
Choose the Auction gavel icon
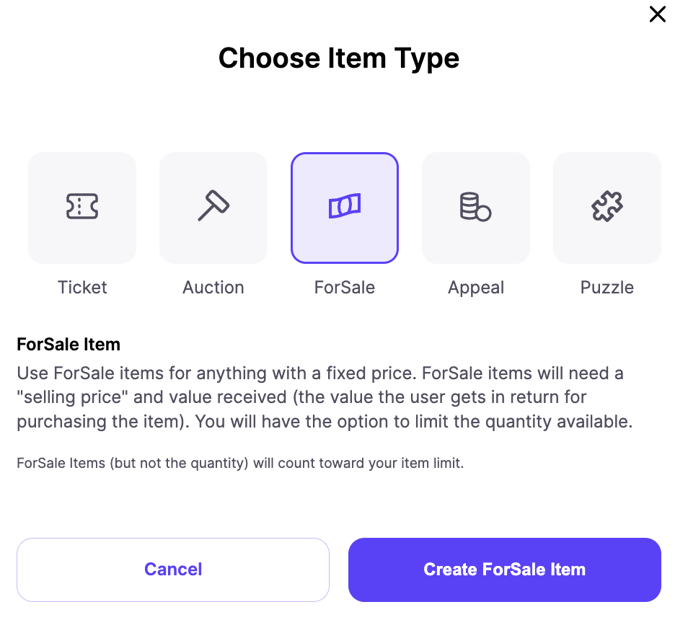[x=213, y=205]
